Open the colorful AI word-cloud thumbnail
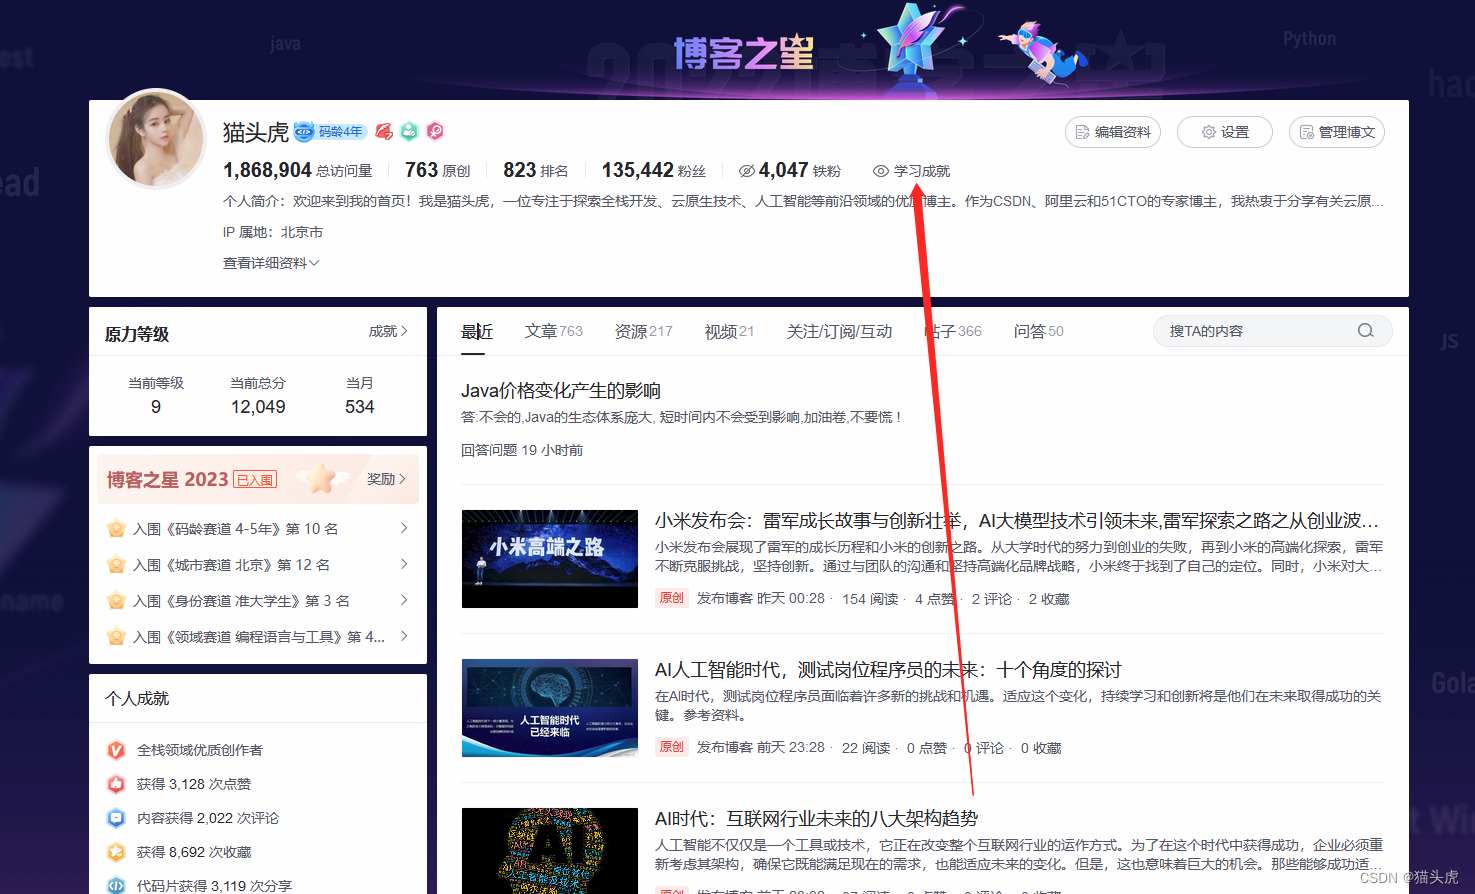 pos(550,851)
